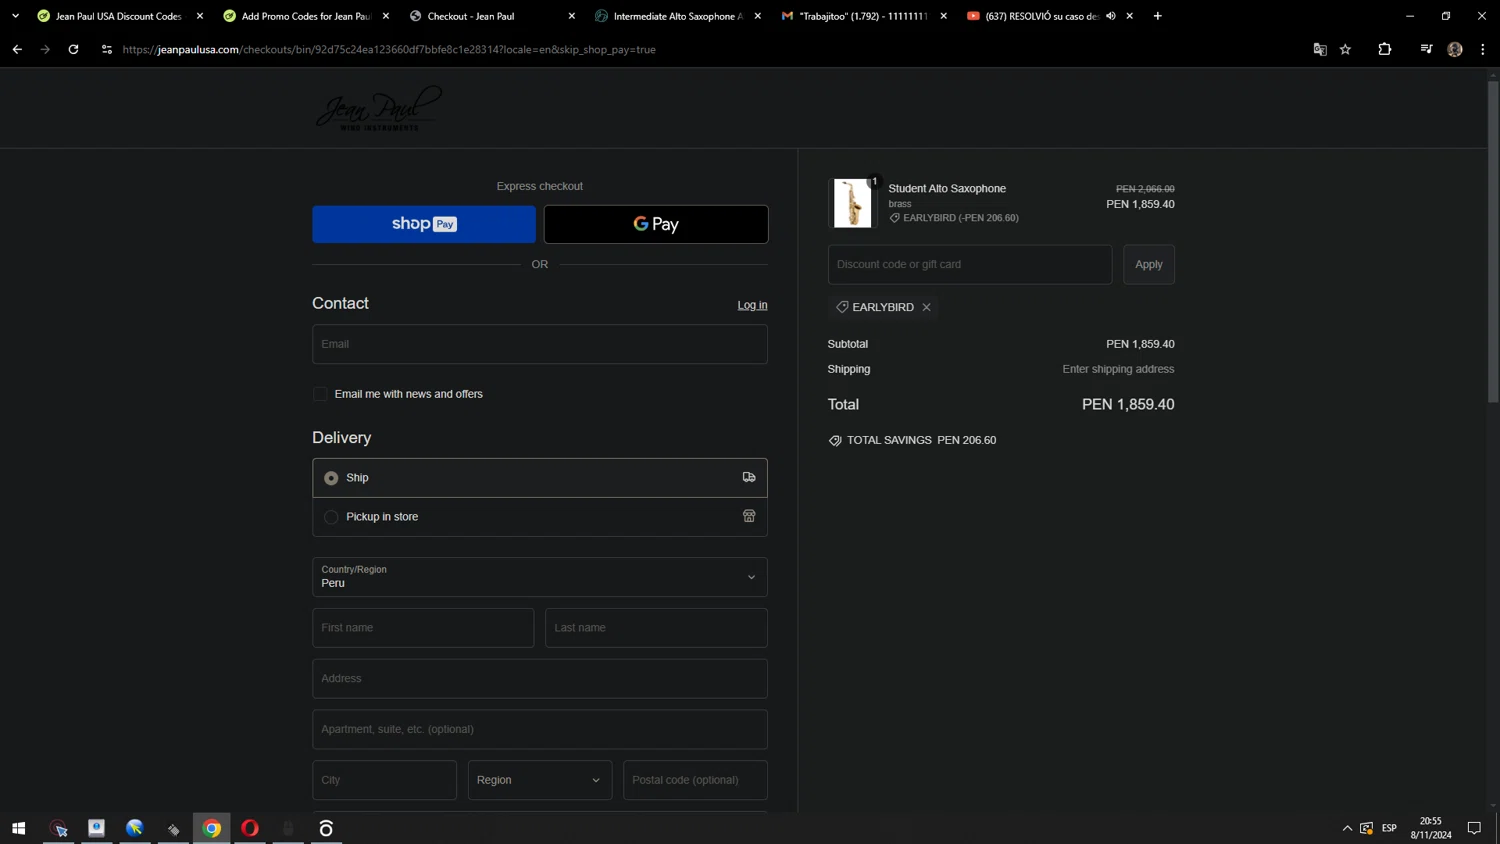
Task: Focus the Apartment, suite optional field
Action: pyautogui.click(x=540, y=729)
